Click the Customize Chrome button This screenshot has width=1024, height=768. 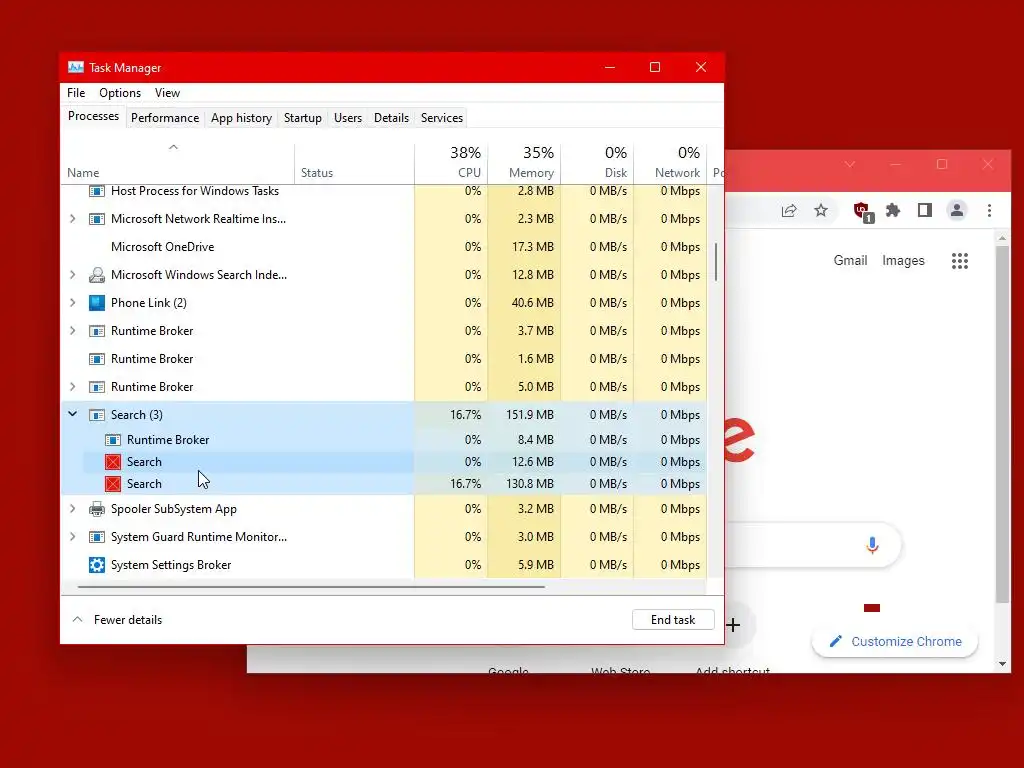coord(895,641)
